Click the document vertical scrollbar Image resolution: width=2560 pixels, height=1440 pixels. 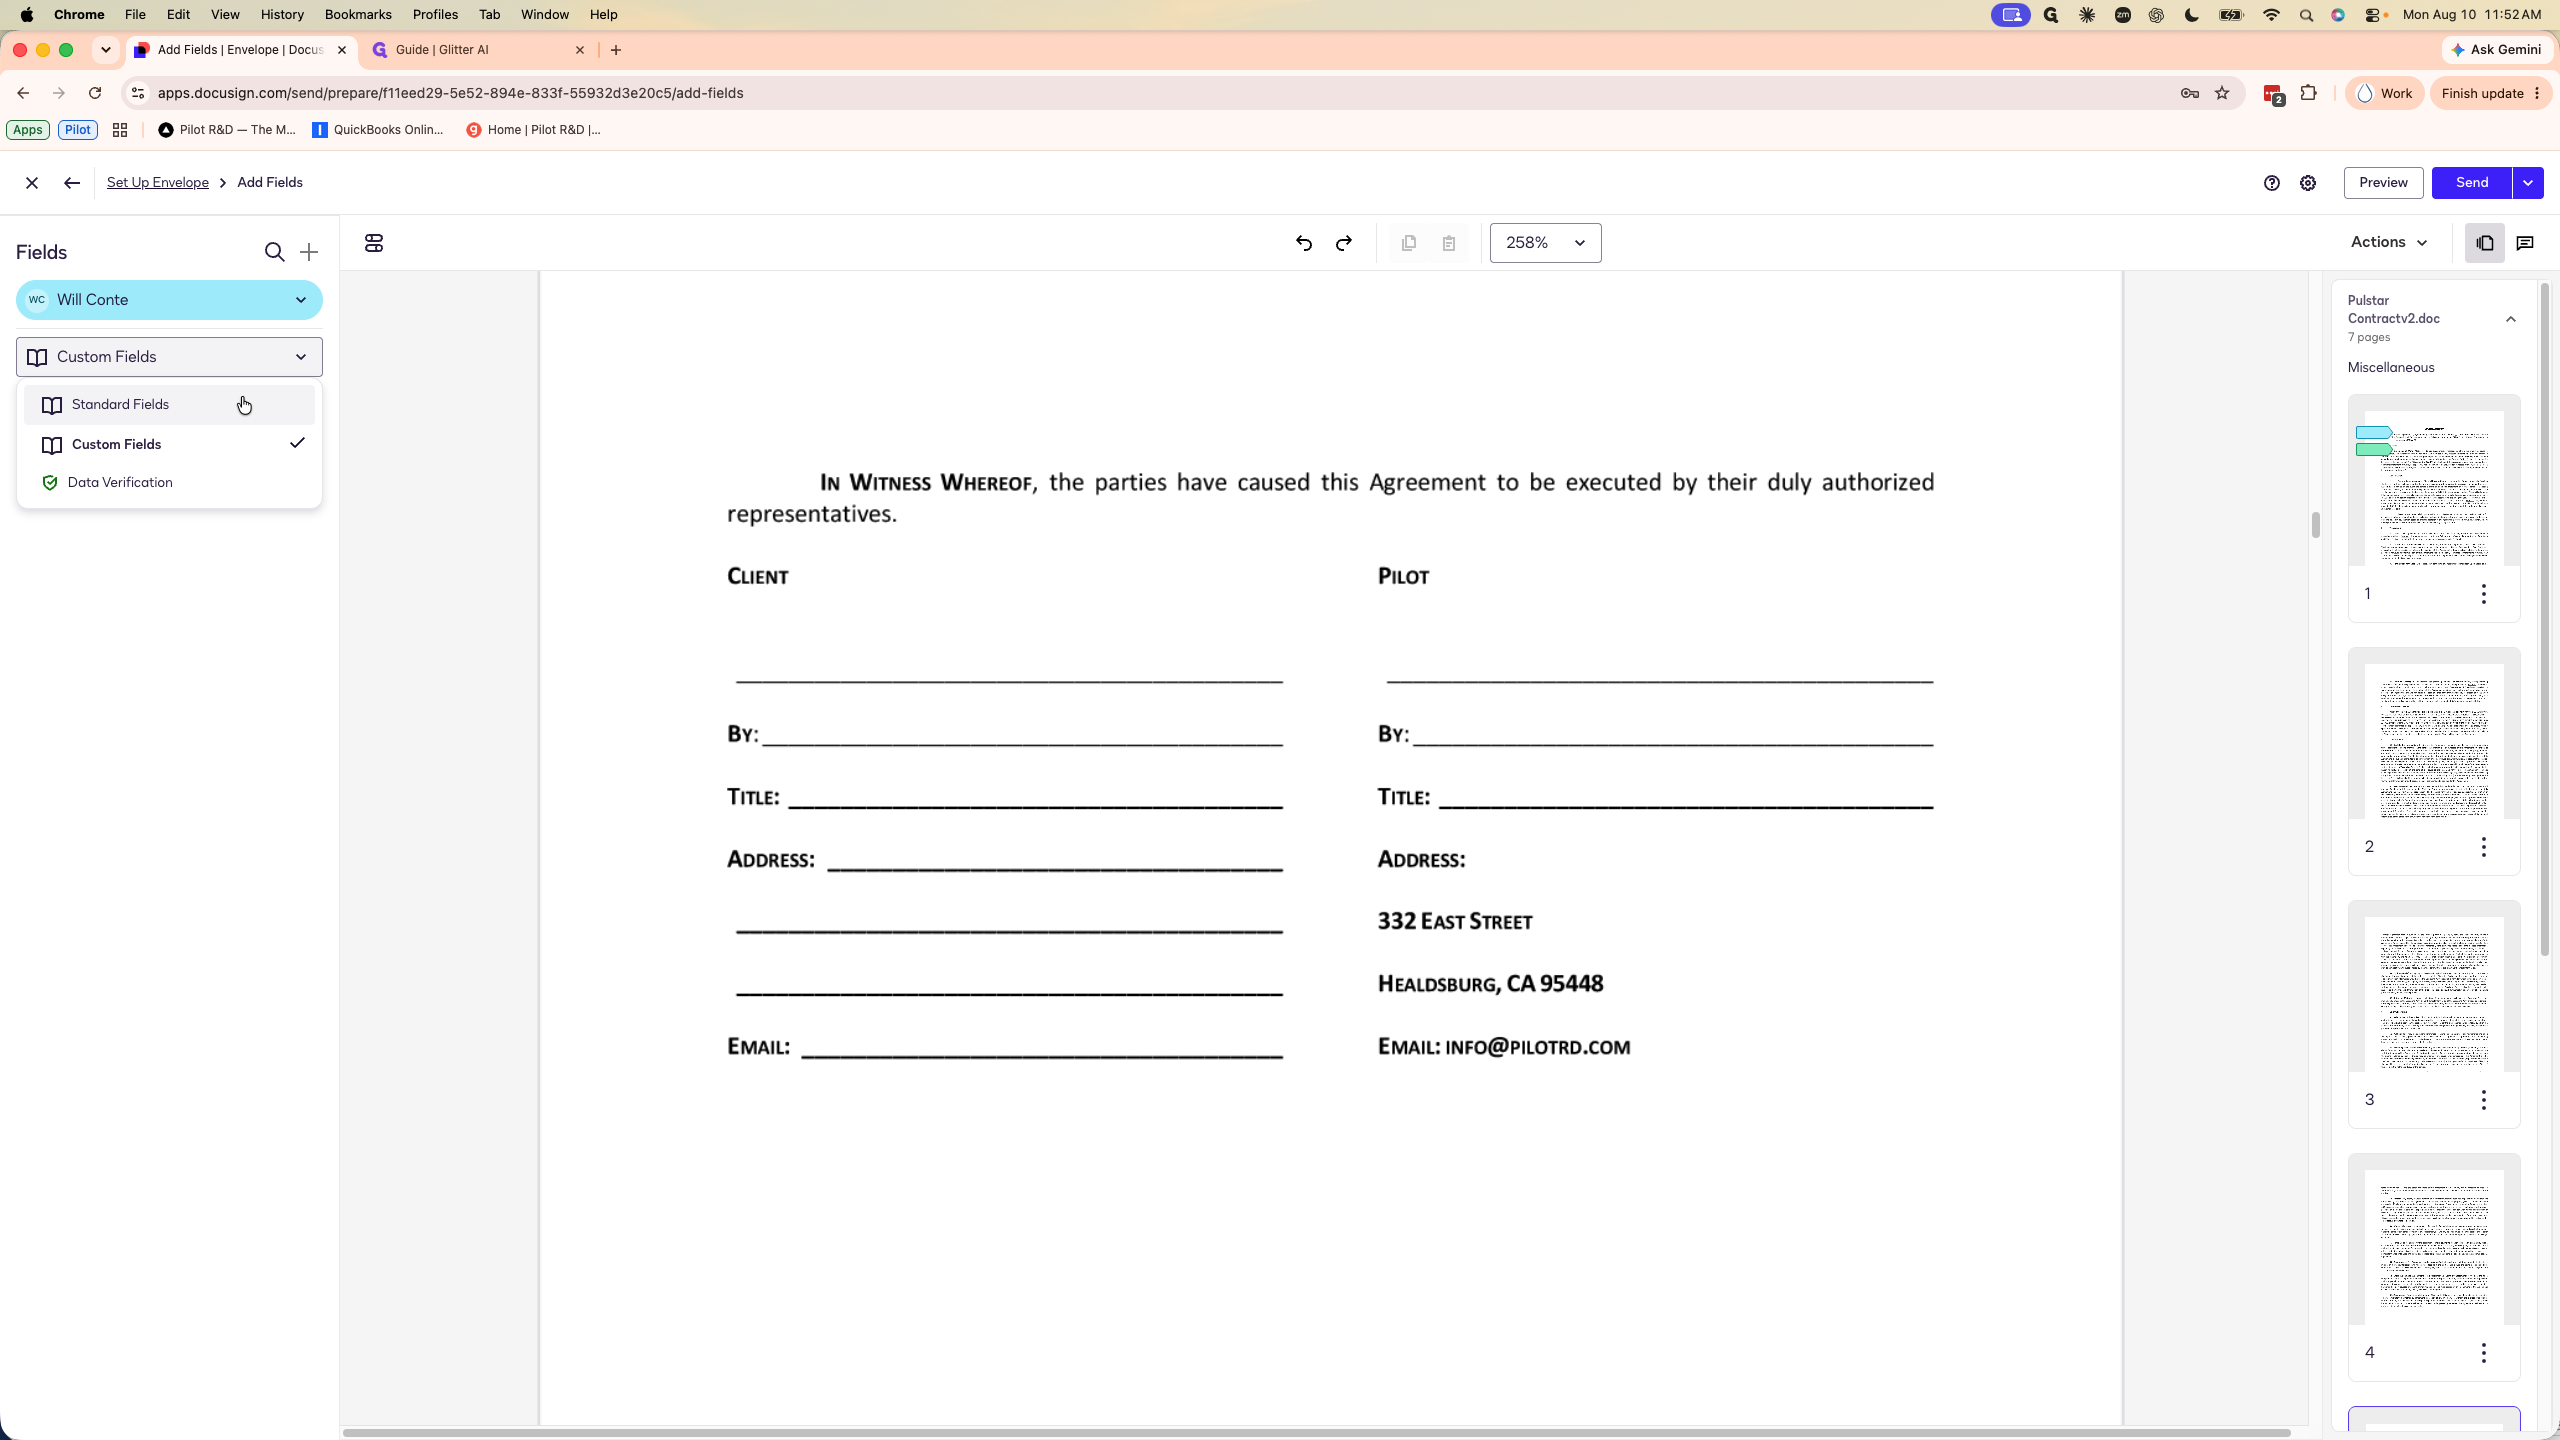click(2316, 525)
